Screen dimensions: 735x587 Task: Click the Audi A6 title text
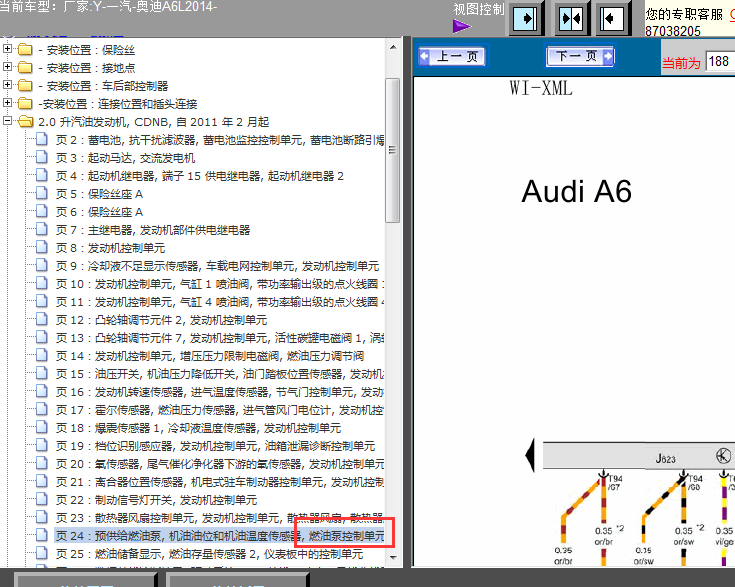tap(577, 191)
